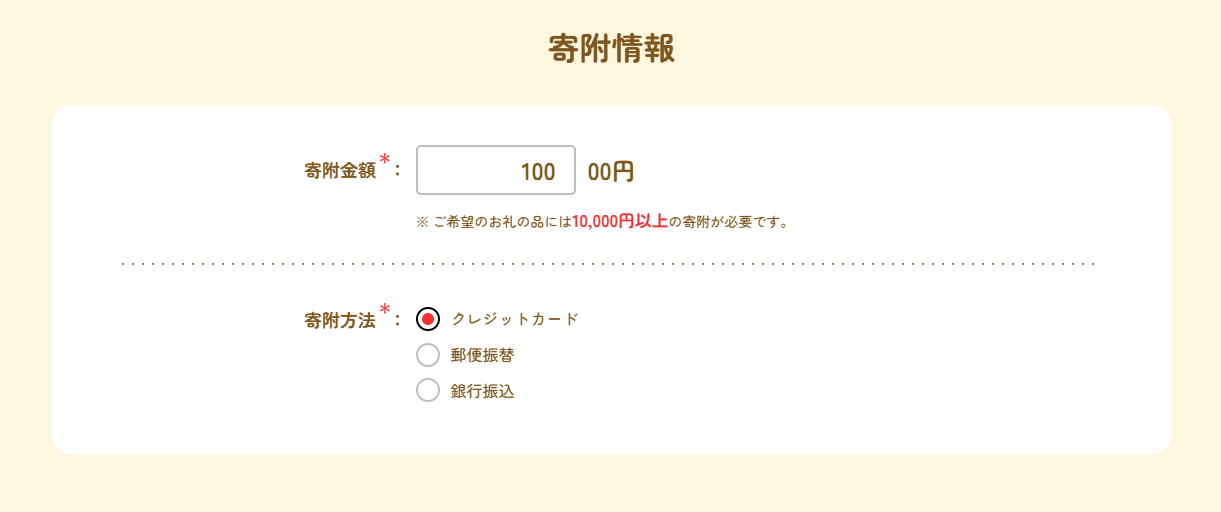Click the colon after the 寄附方法 label
This screenshot has width=1221, height=512.
point(397,321)
